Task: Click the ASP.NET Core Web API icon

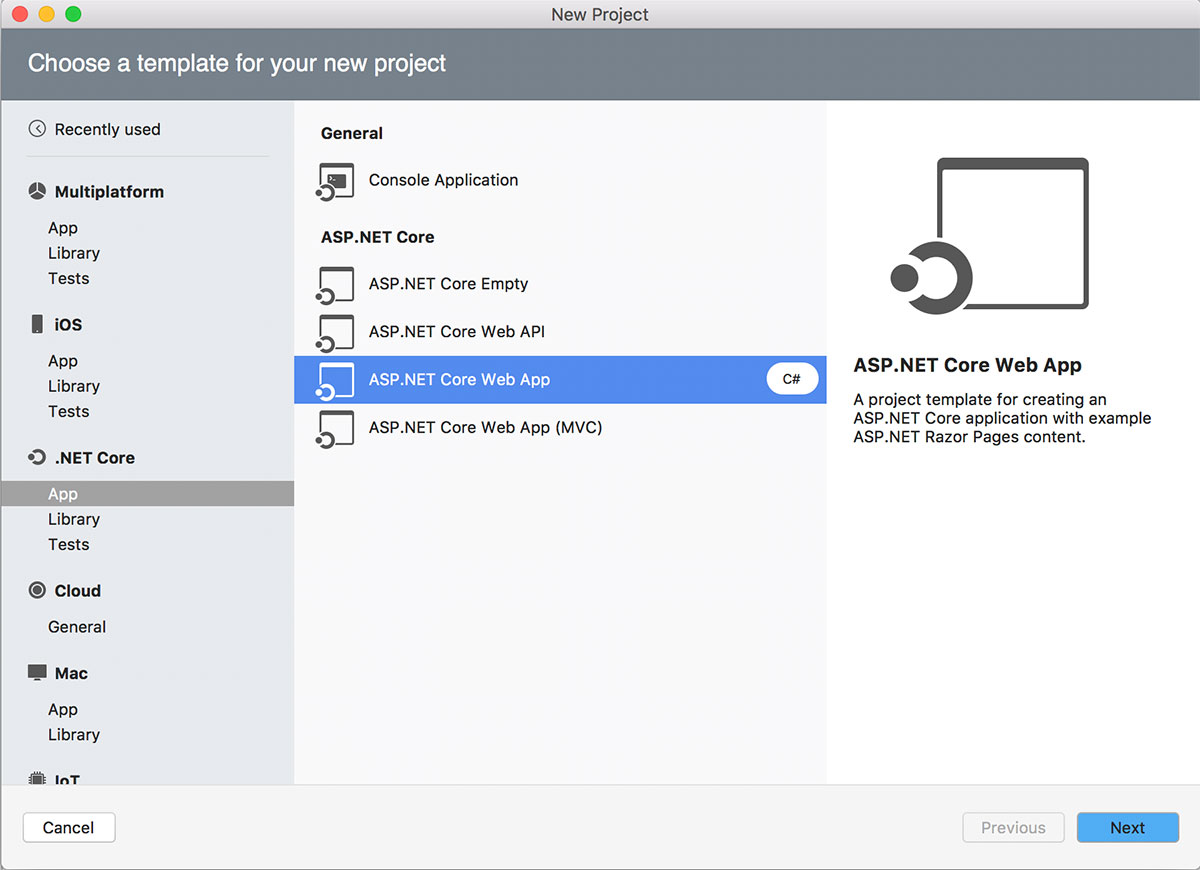Action: tap(336, 333)
